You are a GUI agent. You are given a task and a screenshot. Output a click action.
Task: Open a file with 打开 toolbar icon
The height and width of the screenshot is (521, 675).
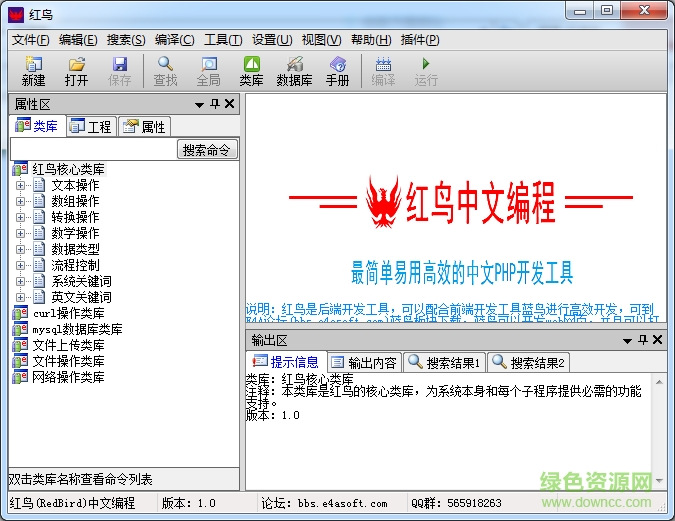coord(77,71)
